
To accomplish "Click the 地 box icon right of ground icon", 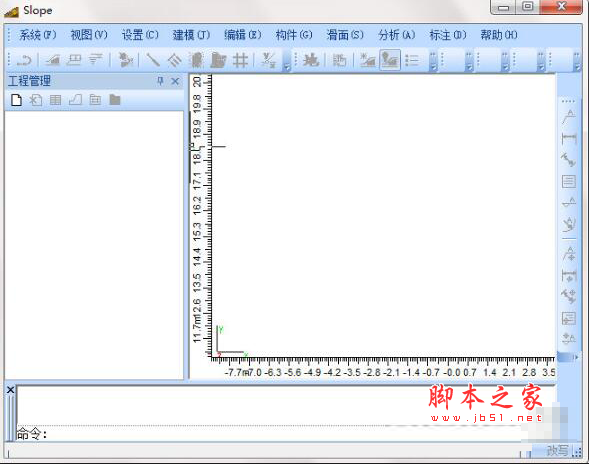I will pyautogui.click(x=339, y=60).
